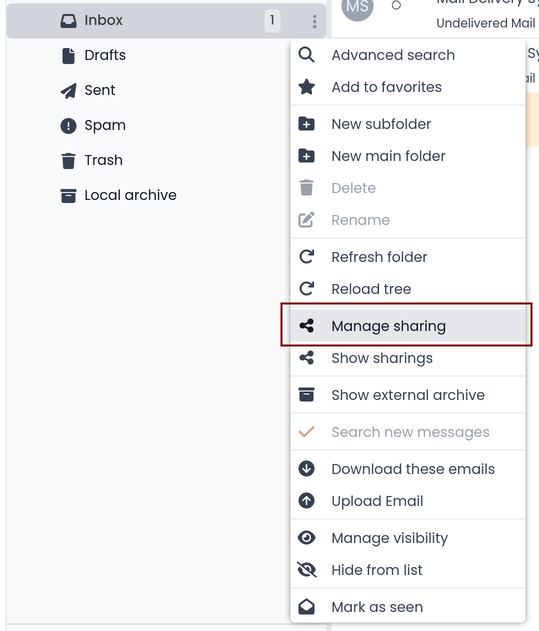Choose Show sharings from context menu
This screenshot has height=631, width=539.
tap(408, 358)
